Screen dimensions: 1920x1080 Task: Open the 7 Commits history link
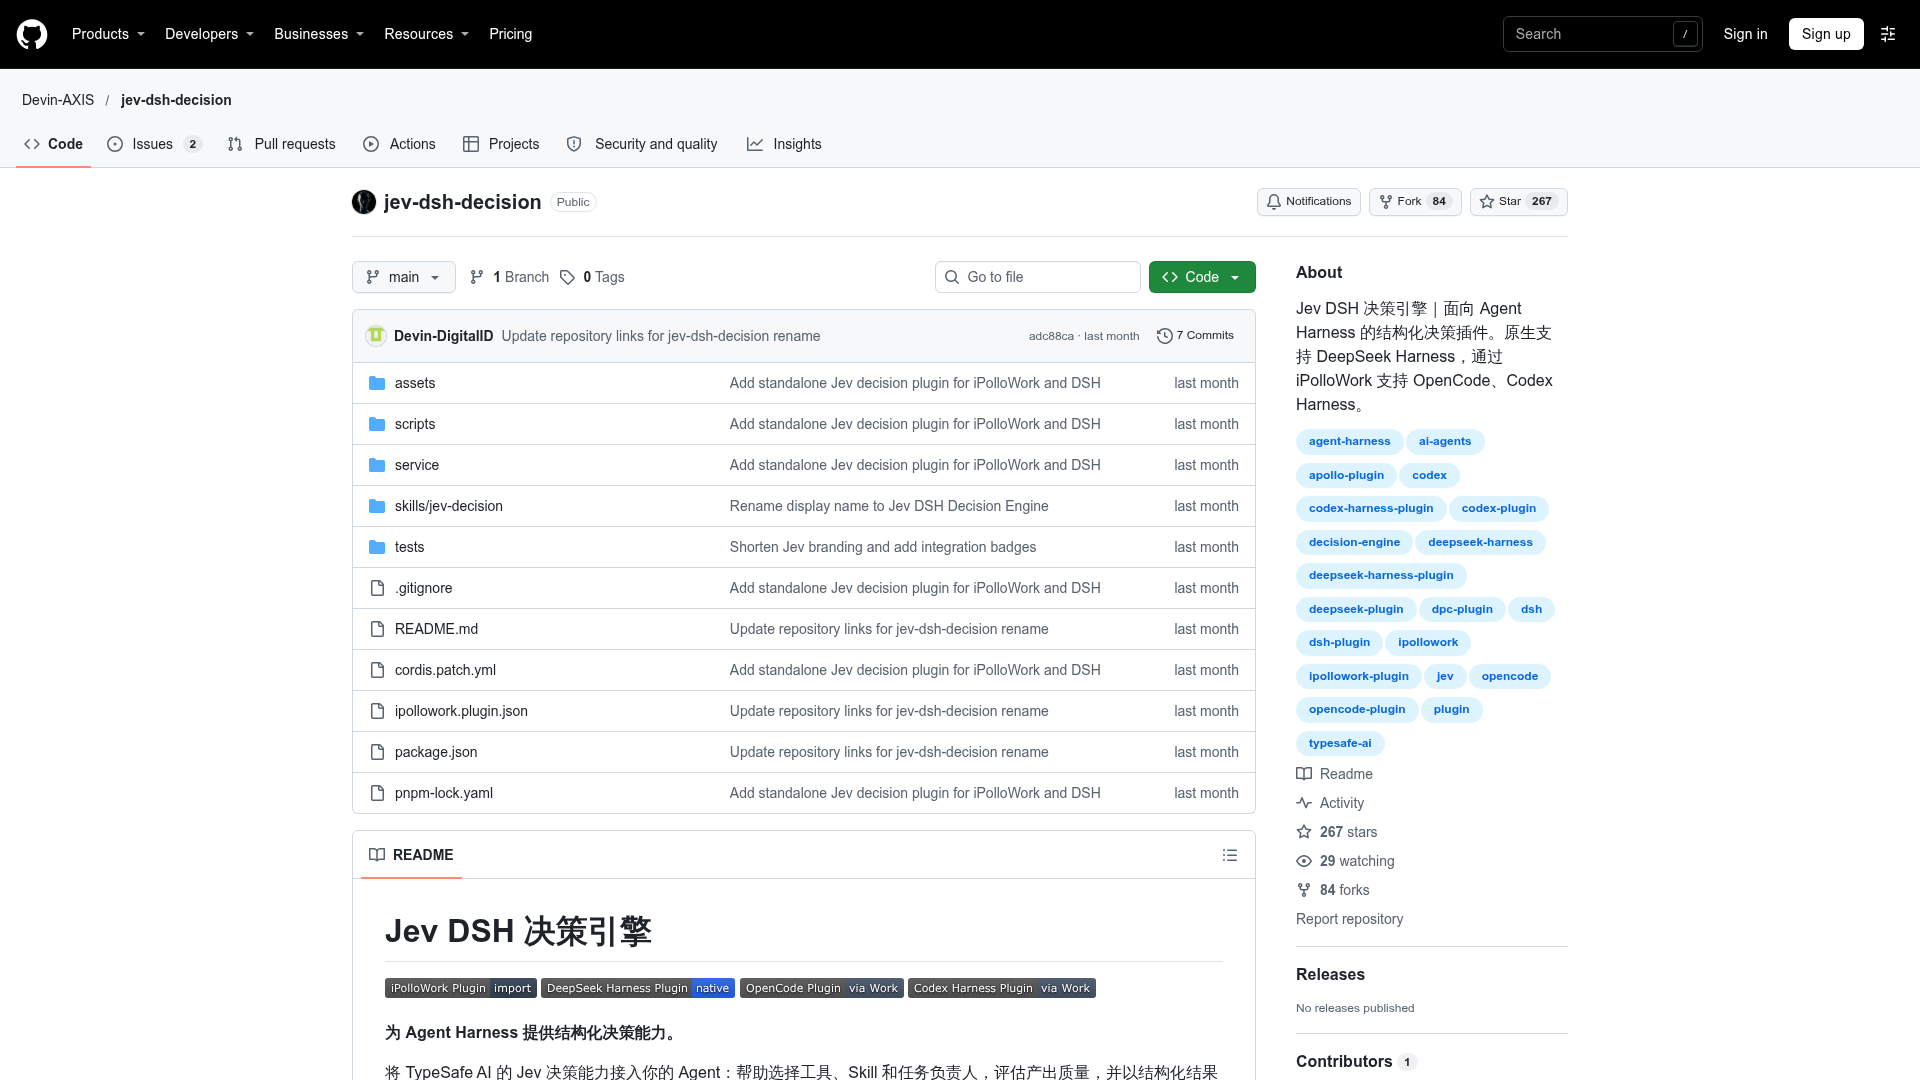point(1195,336)
